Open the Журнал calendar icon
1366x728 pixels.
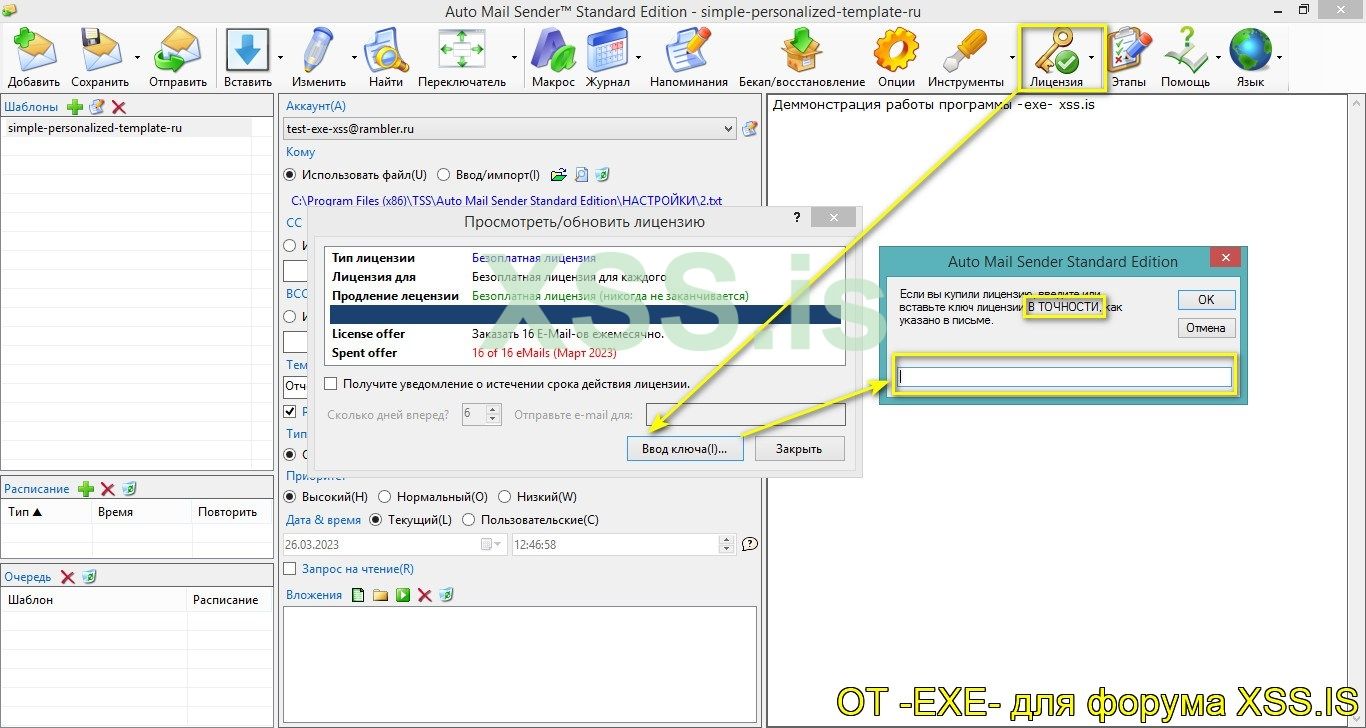tap(607, 50)
